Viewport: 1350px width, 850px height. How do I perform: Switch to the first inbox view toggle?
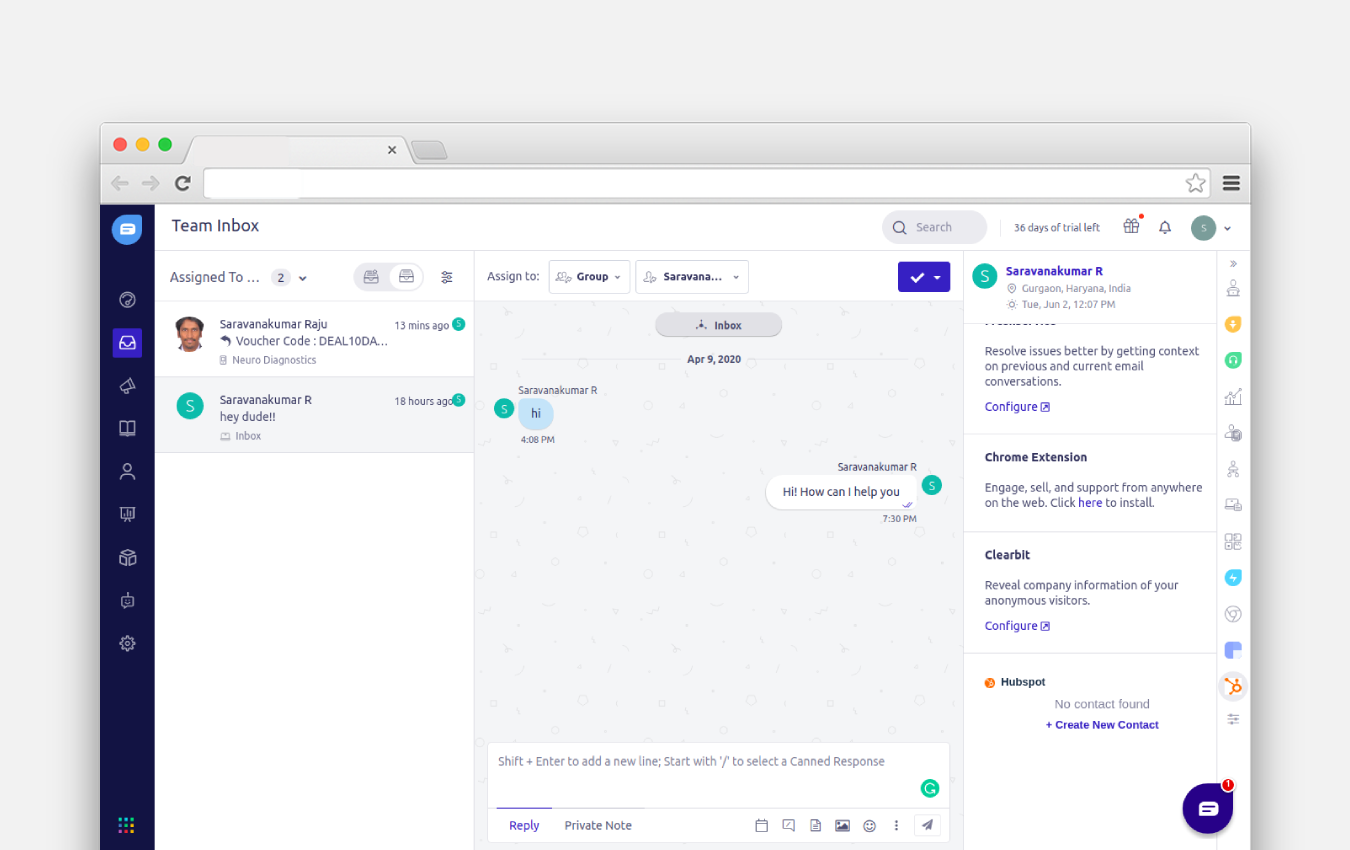click(371, 277)
